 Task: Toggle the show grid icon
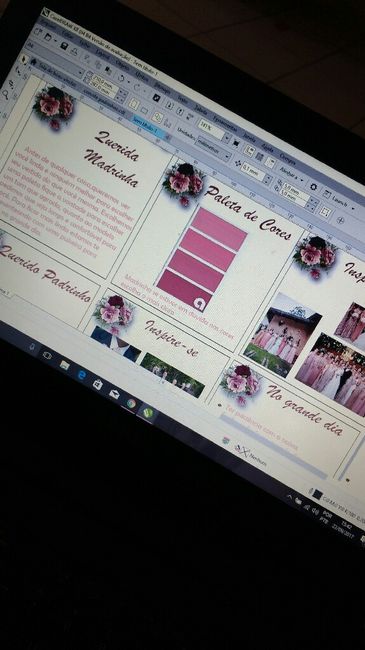(259, 156)
